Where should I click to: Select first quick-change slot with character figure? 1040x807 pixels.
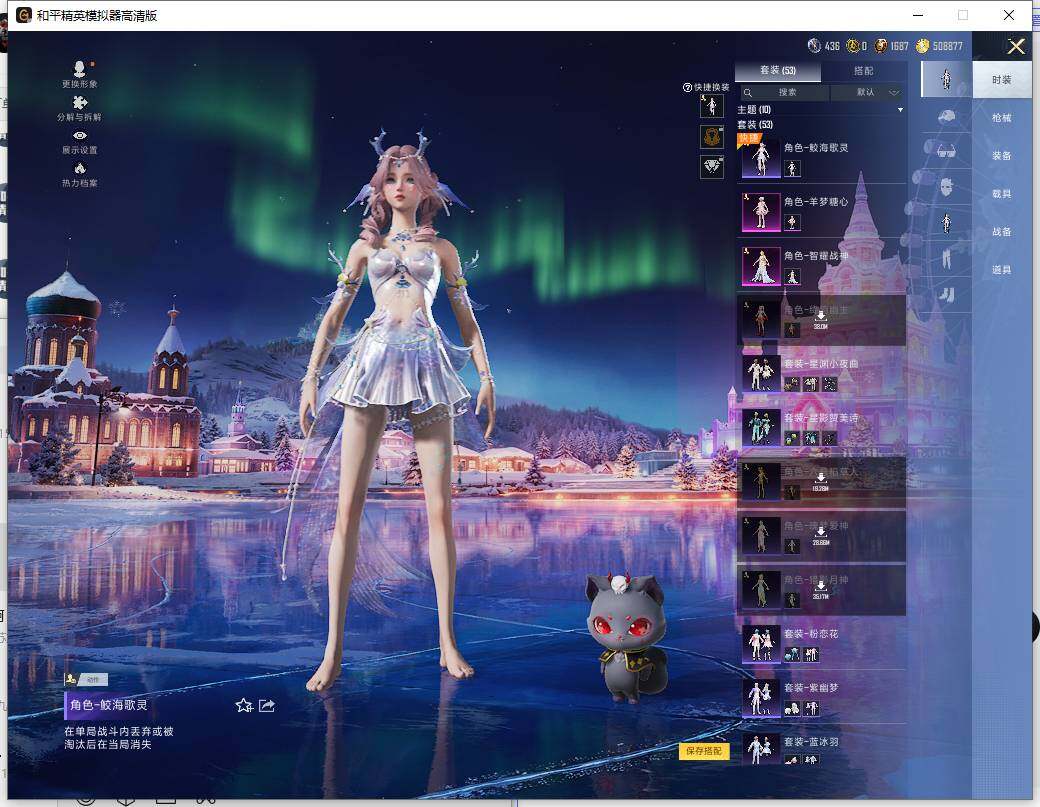[712, 106]
